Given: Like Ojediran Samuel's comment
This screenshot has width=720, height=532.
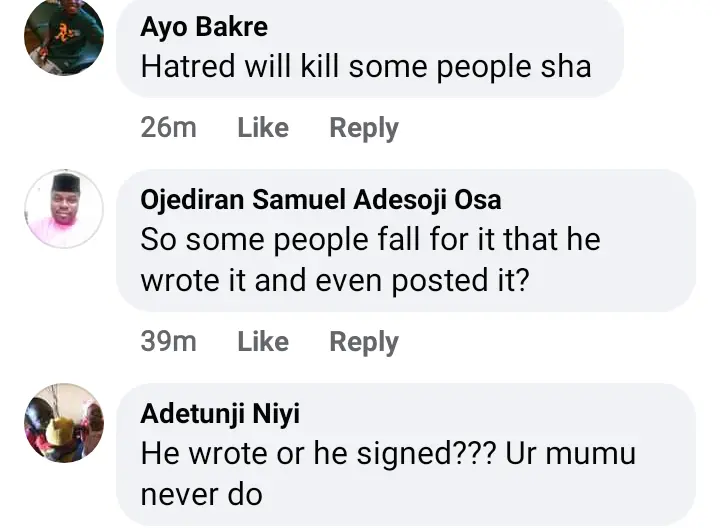Looking at the screenshot, I should click(263, 342).
